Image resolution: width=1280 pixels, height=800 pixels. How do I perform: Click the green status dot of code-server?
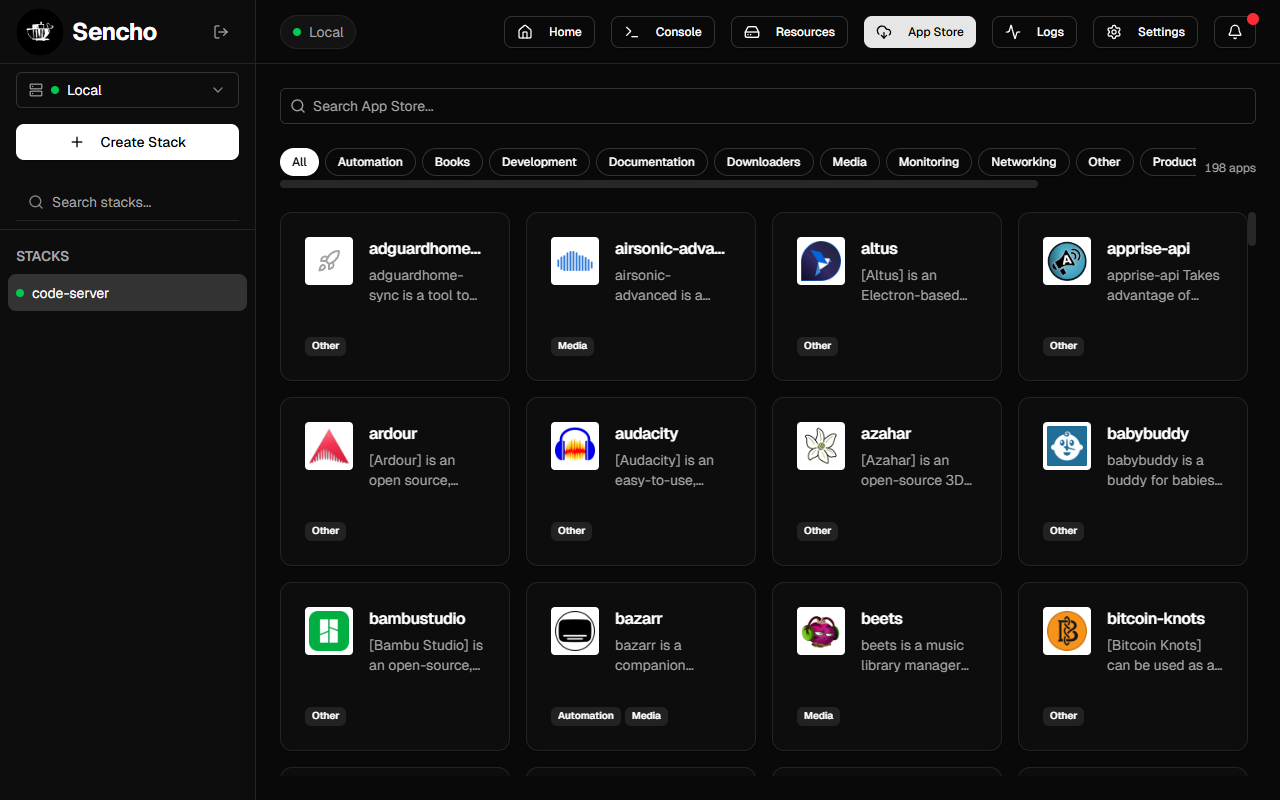pos(20,293)
